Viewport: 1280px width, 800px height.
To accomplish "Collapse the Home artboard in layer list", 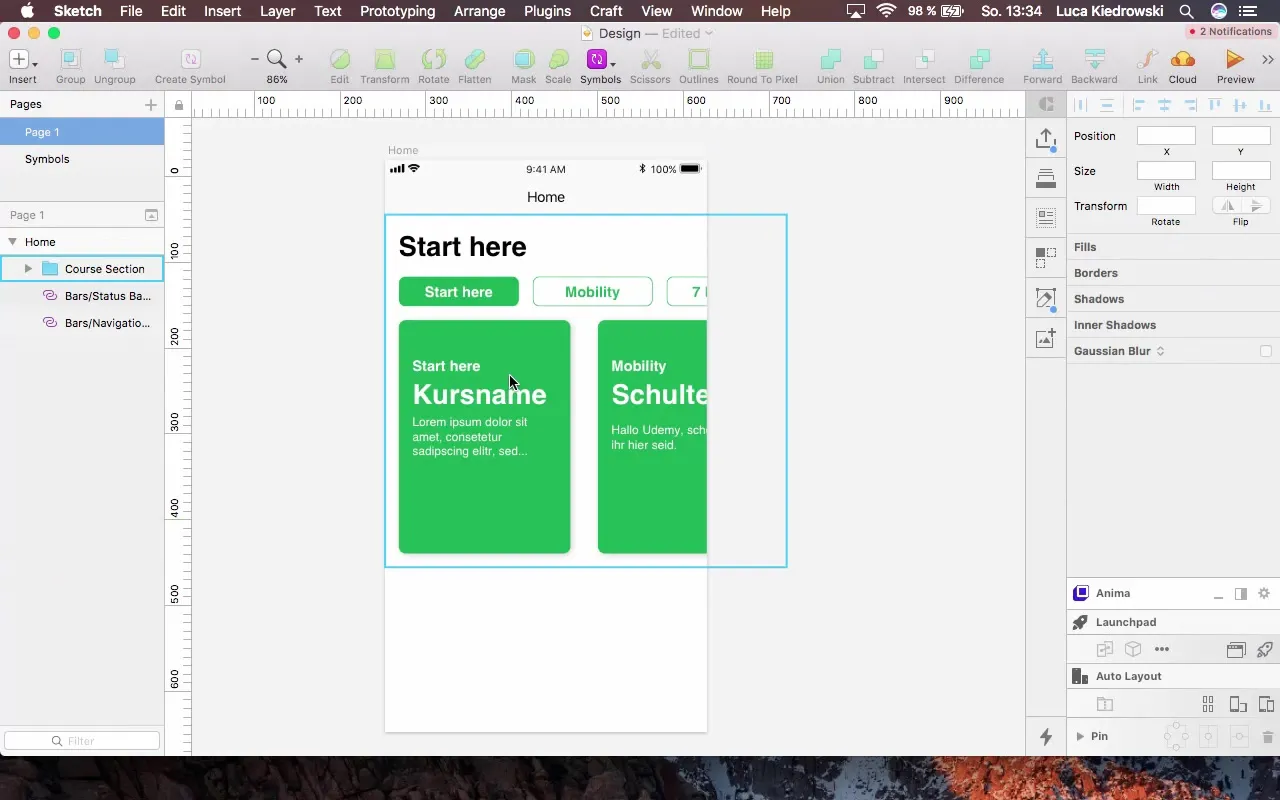I will pyautogui.click(x=12, y=242).
